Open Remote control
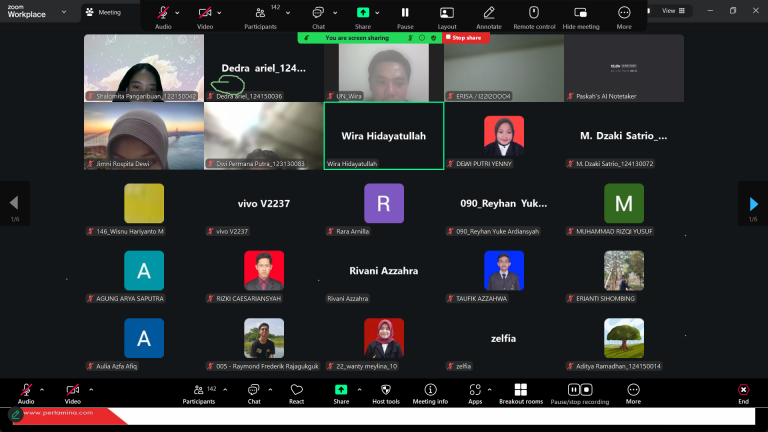The image size is (768, 432). tap(534, 13)
